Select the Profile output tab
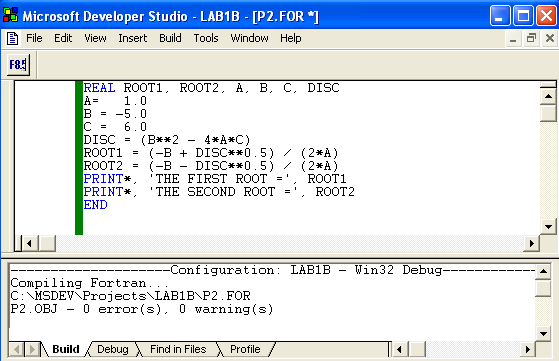The image size is (559, 361). (x=245, y=349)
